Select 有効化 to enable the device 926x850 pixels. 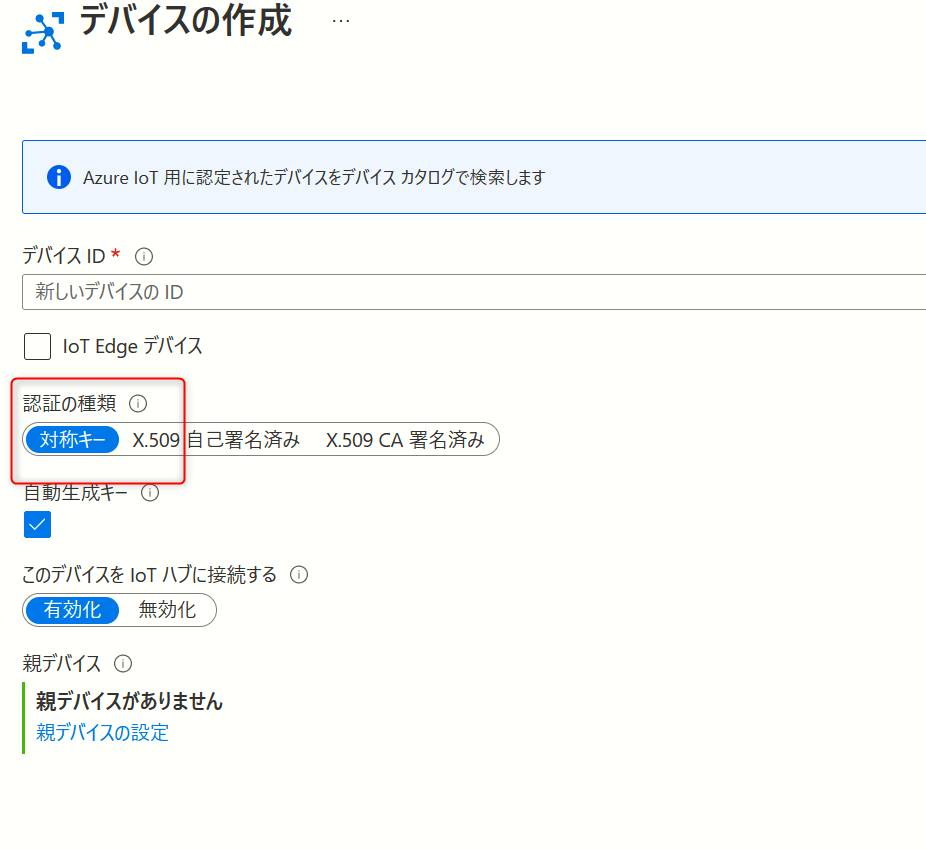[73, 610]
